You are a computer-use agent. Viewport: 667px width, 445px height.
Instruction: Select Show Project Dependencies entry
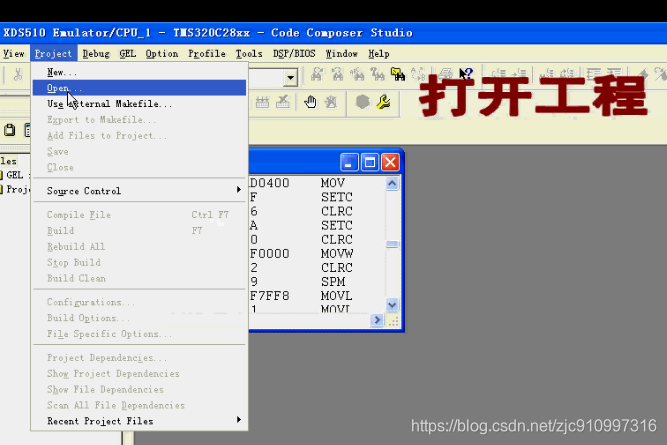click(x=140, y=374)
